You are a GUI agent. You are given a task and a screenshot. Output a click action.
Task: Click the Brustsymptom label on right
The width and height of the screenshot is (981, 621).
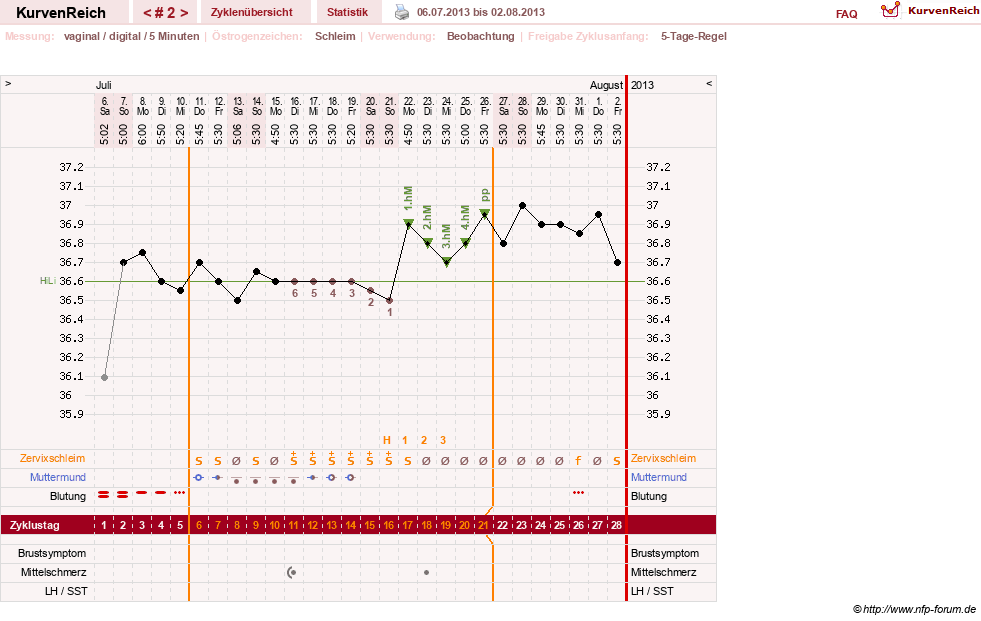(x=665, y=553)
